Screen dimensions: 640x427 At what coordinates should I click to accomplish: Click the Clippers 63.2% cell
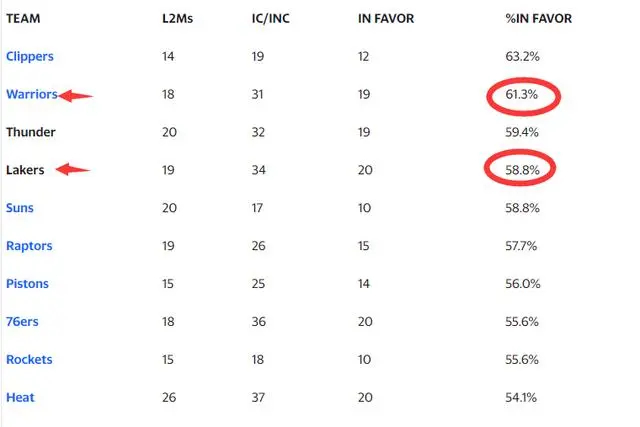pyautogui.click(x=523, y=57)
